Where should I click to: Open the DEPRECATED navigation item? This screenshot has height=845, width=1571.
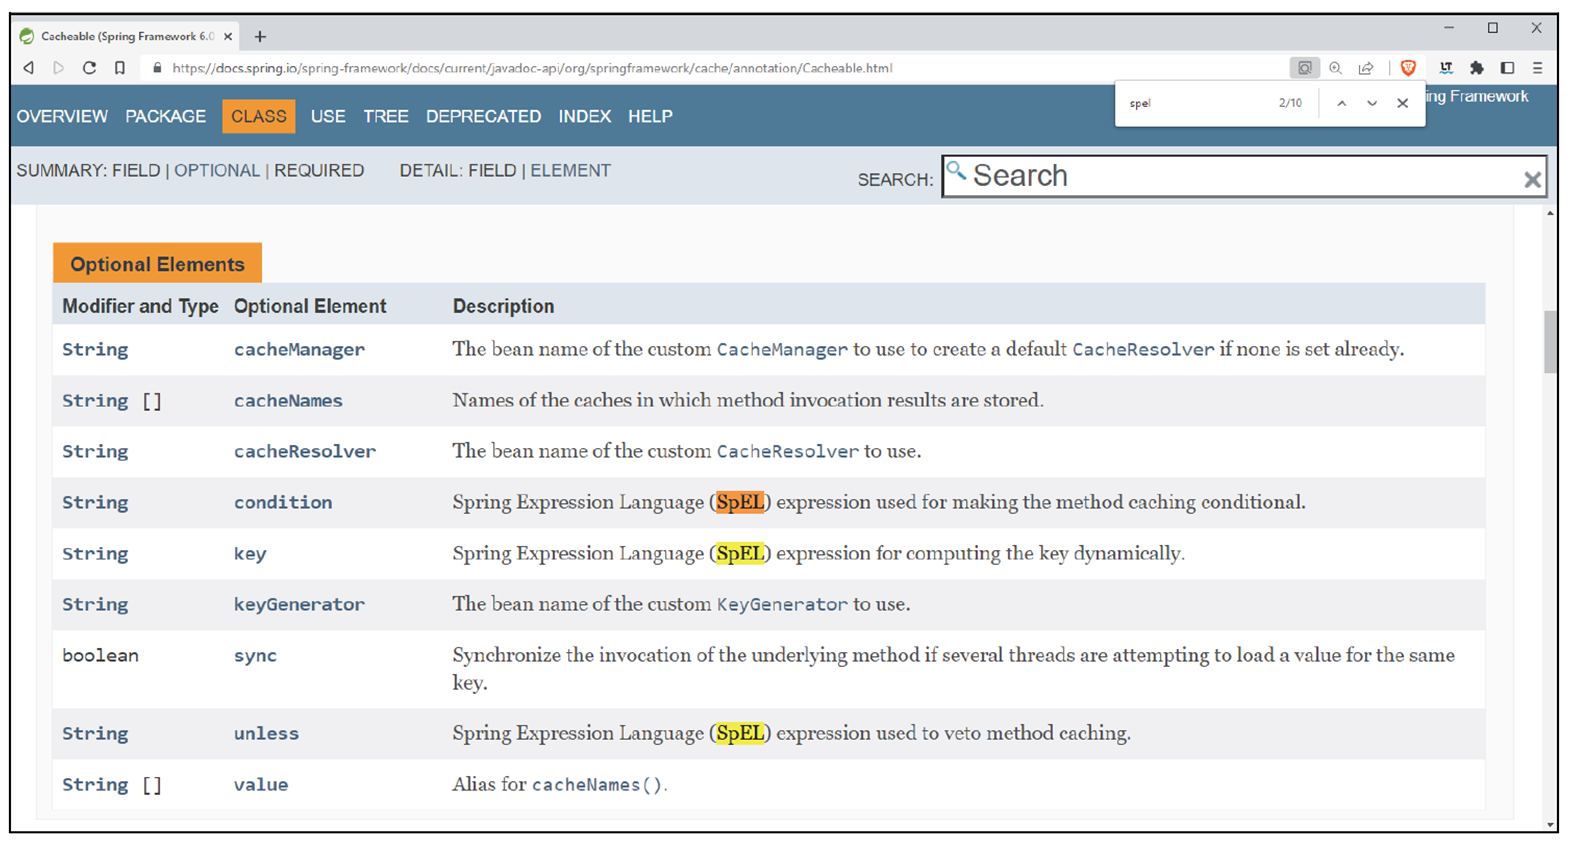(484, 116)
